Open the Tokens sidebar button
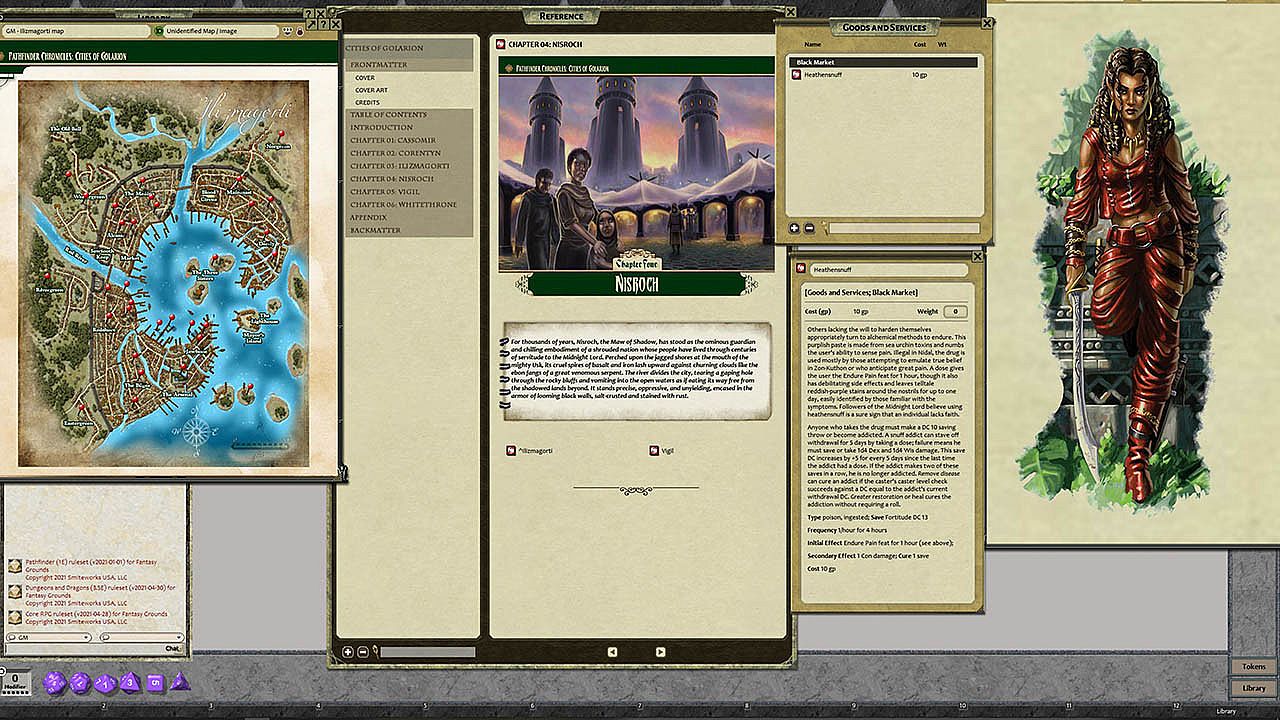Screen dimensions: 1280x720 (1253, 666)
